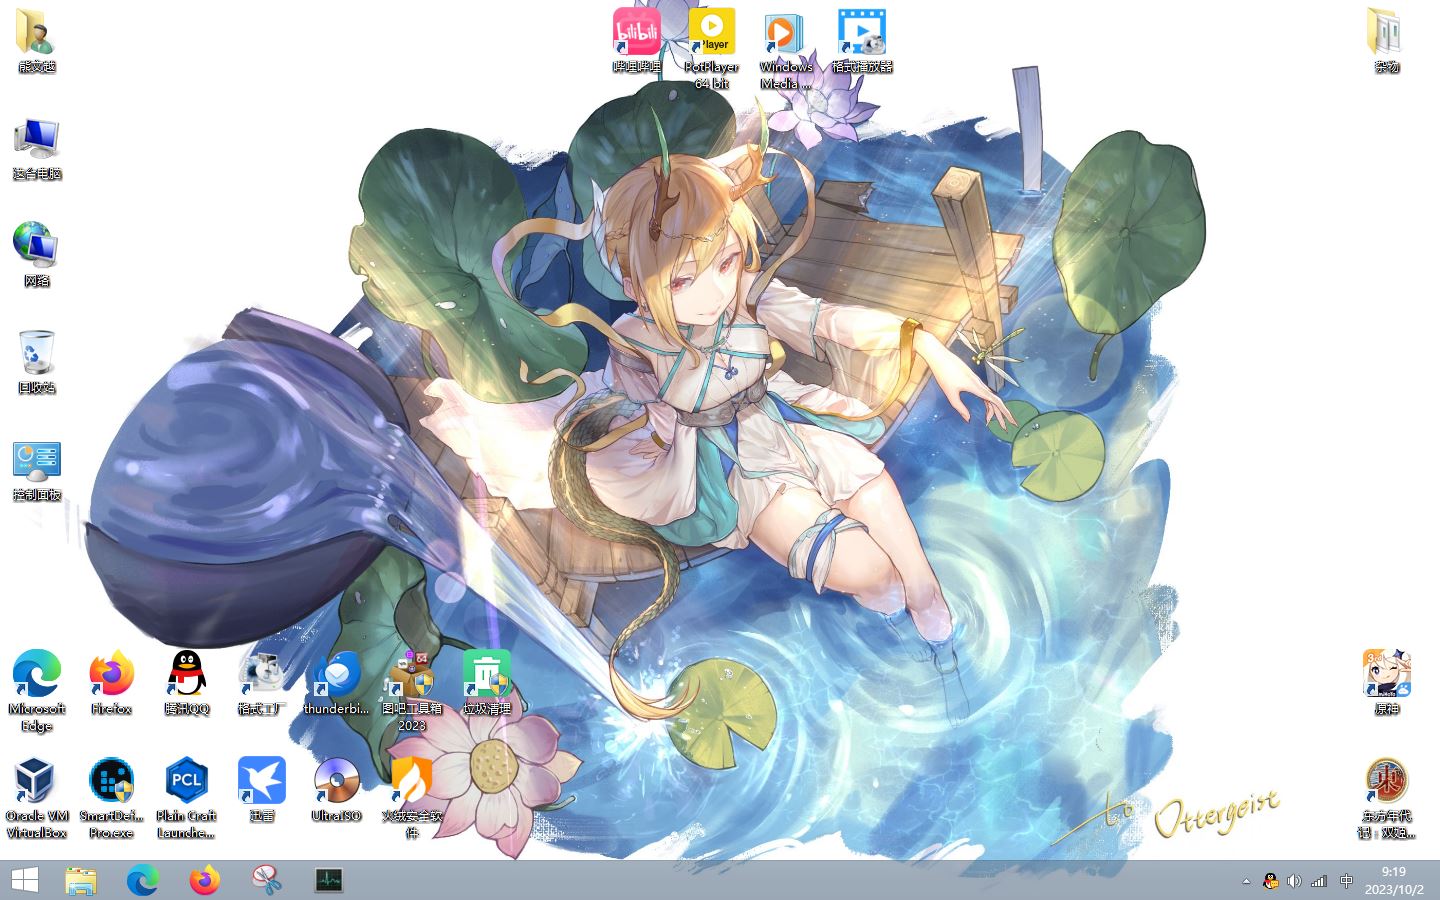Click the Oracle VM VirtualBox icon
This screenshot has height=900, width=1440.
(37, 782)
